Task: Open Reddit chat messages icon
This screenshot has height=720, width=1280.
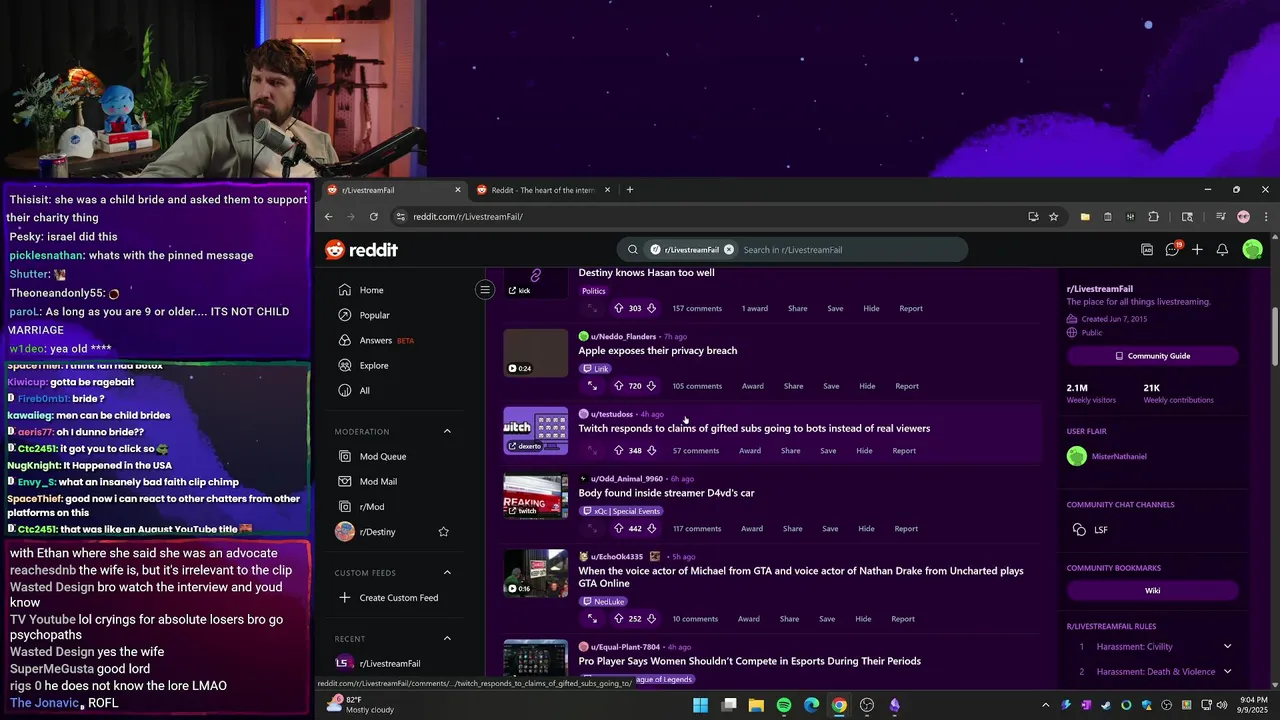Action: point(1172,250)
